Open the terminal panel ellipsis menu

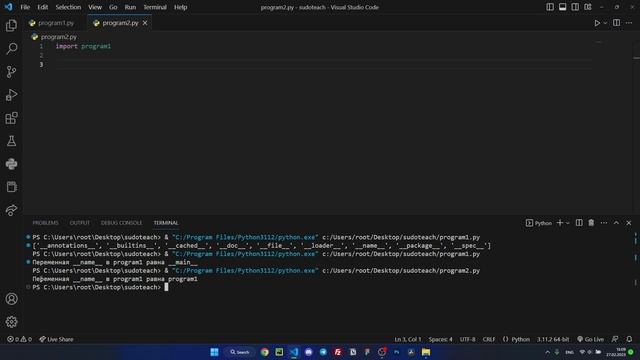click(604, 223)
